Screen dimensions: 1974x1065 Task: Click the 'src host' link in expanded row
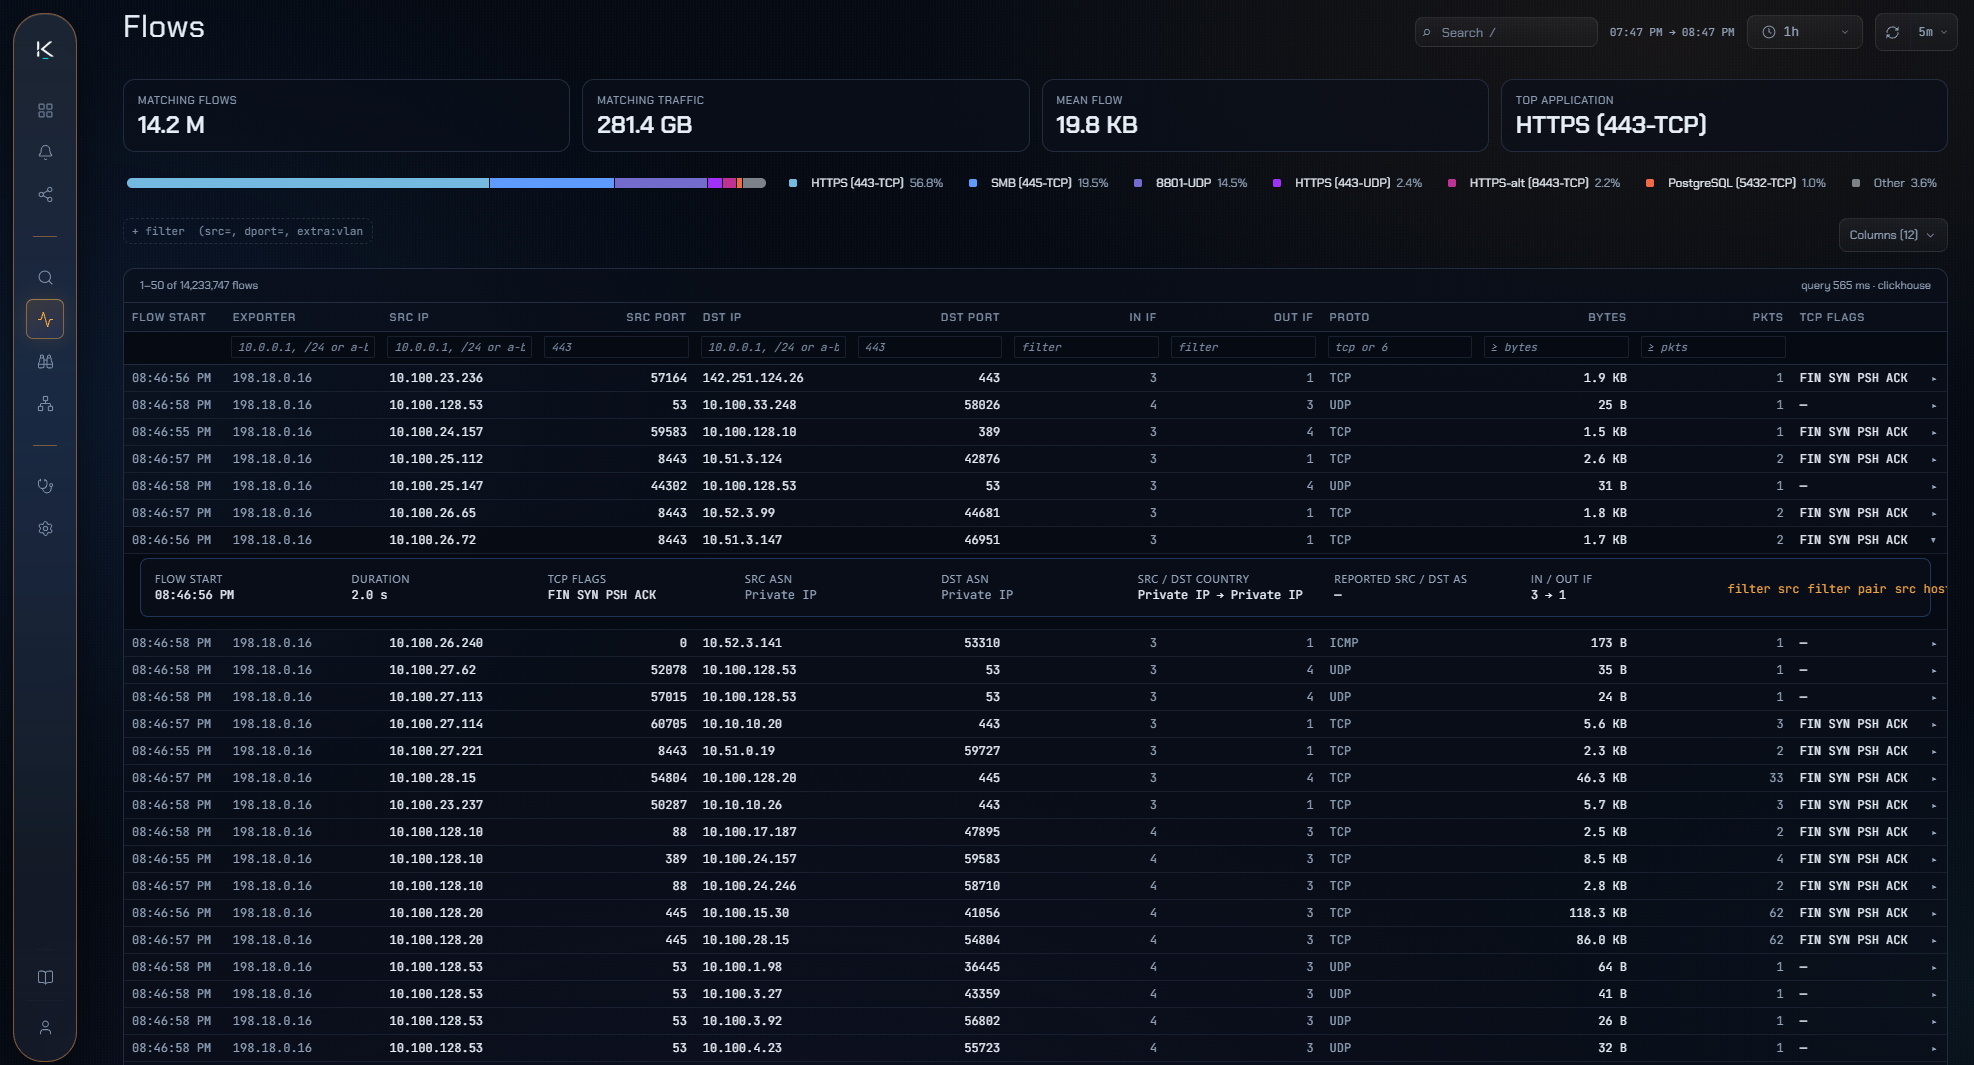(1920, 589)
